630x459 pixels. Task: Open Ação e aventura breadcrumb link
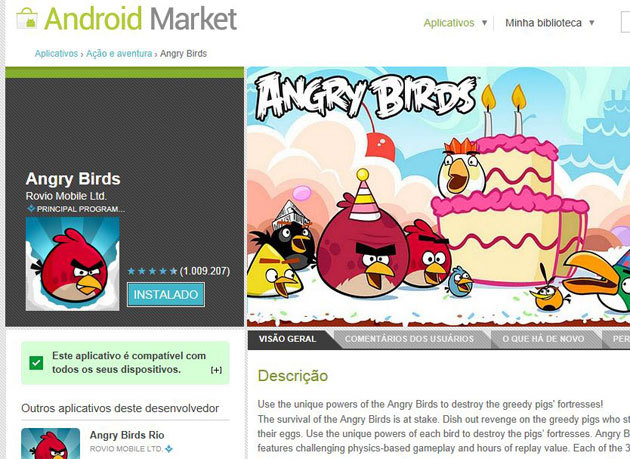pyautogui.click(x=119, y=53)
